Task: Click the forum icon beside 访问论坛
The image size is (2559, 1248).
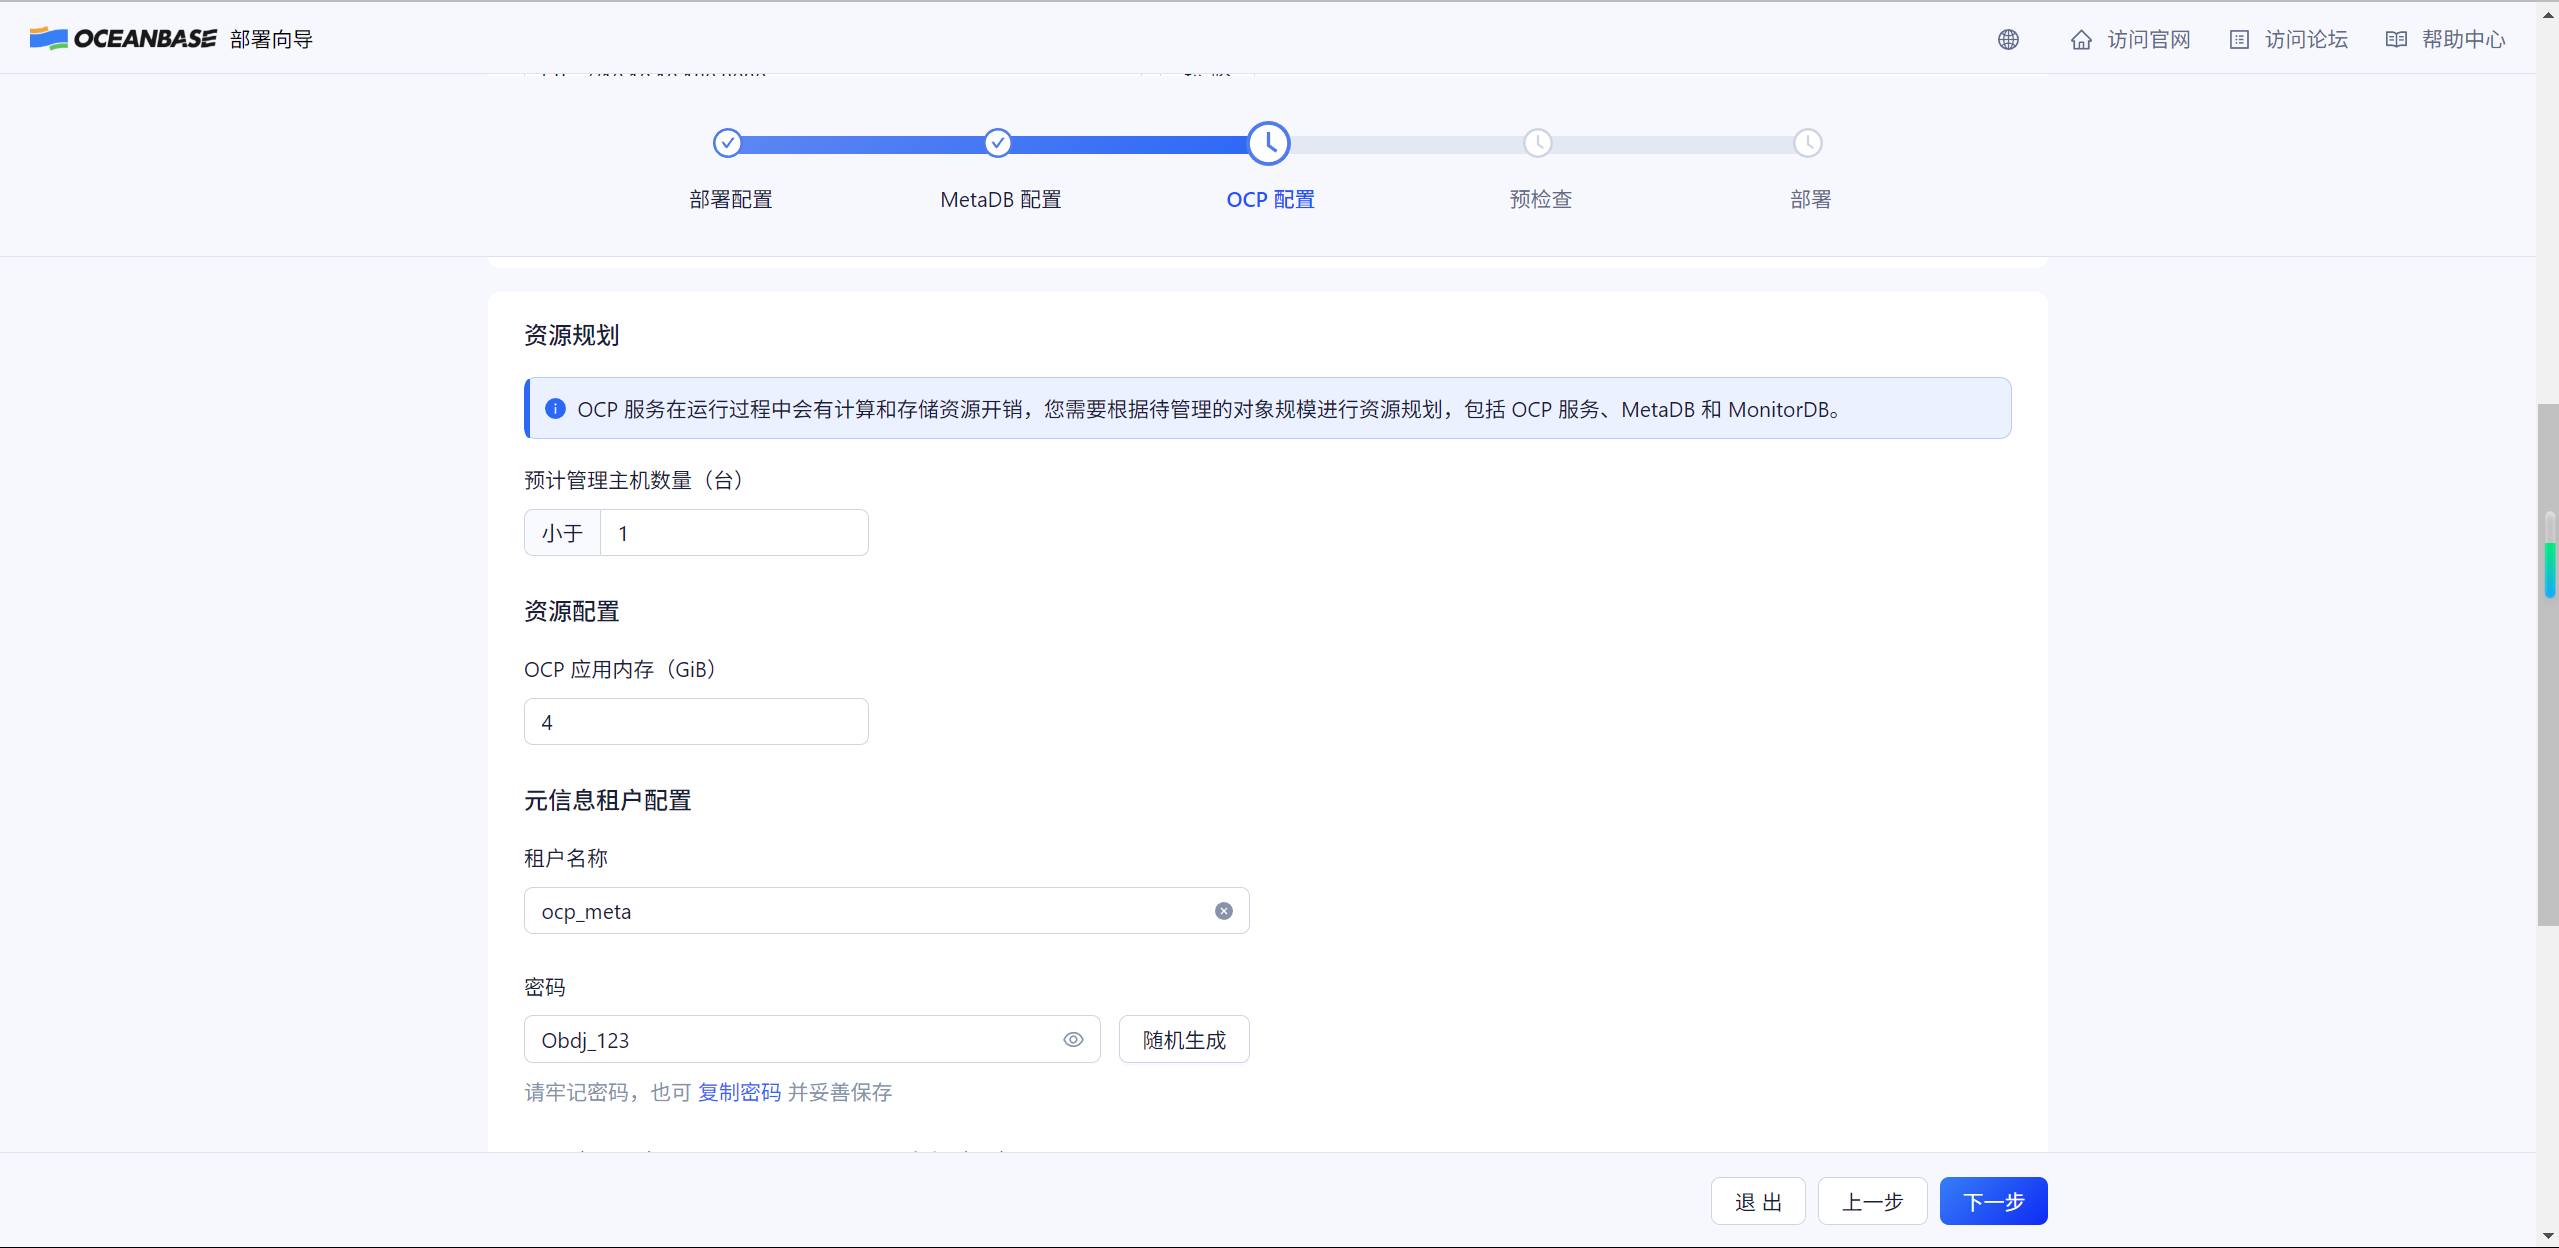Action: coord(2239,40)
